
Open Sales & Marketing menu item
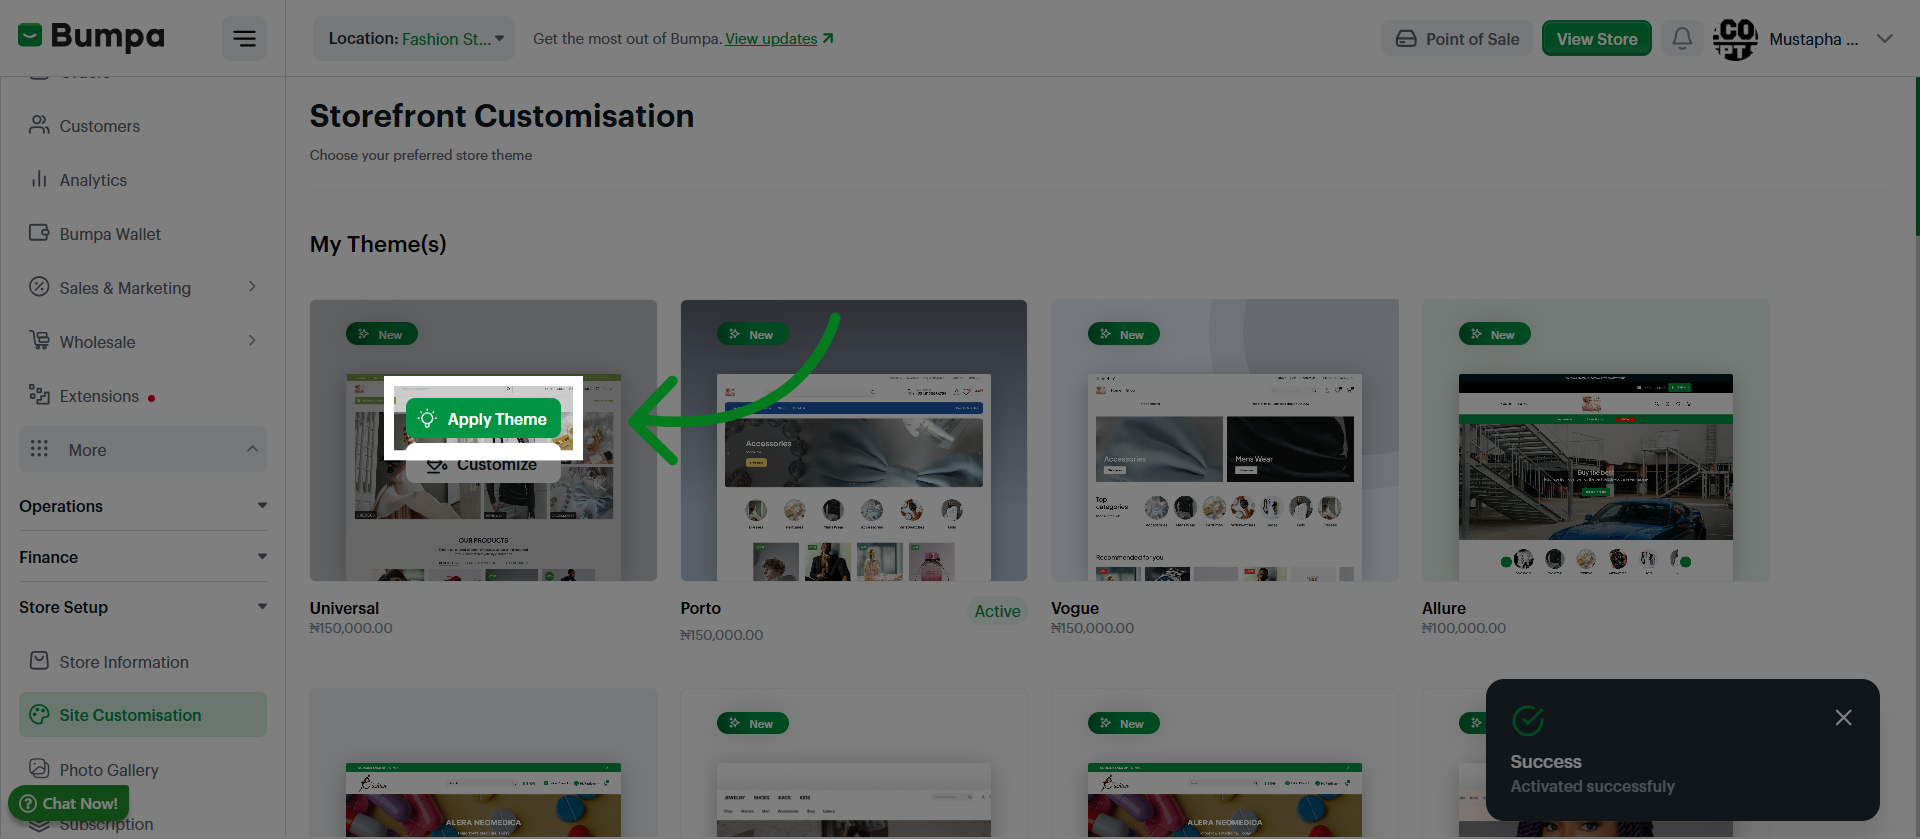(125, 288)
